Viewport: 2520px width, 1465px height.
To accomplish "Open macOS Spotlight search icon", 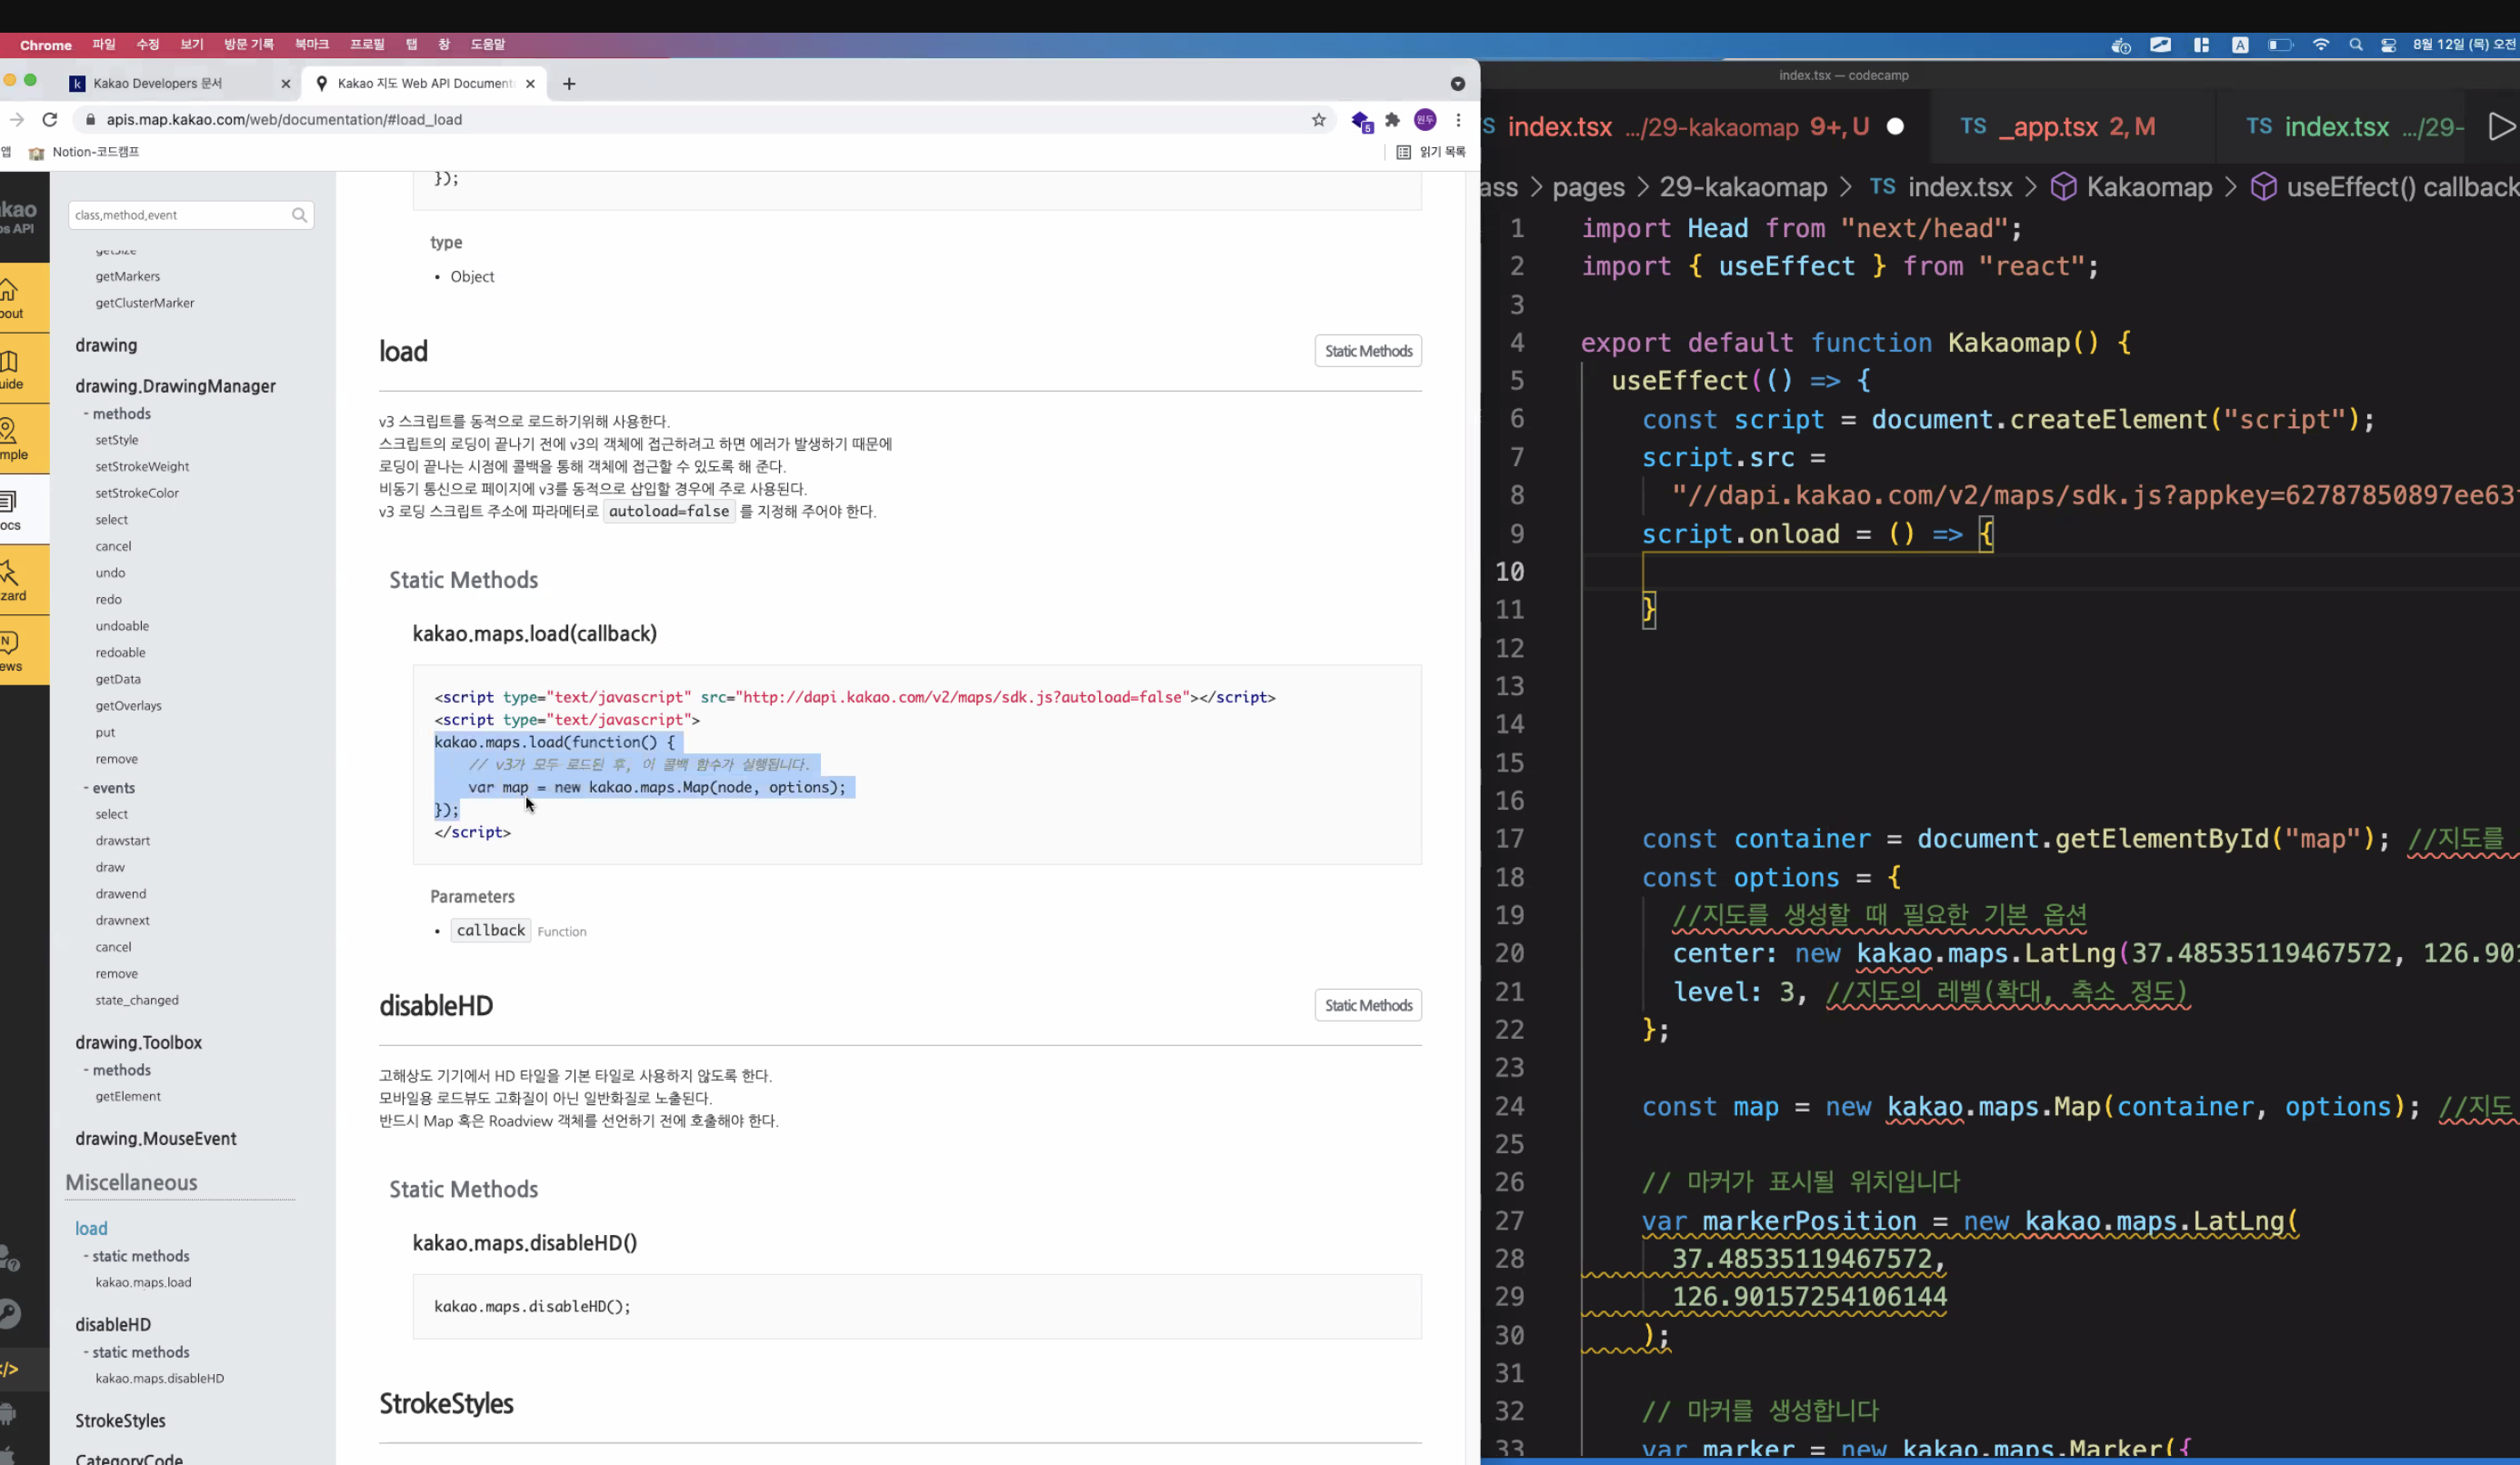I will [x=2356, y=45].
